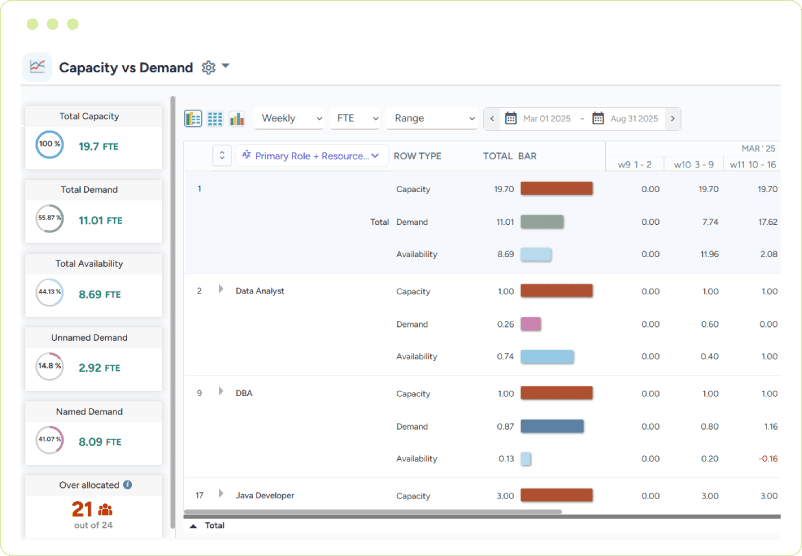Click the 21 over allocated count

coord(82,509)
